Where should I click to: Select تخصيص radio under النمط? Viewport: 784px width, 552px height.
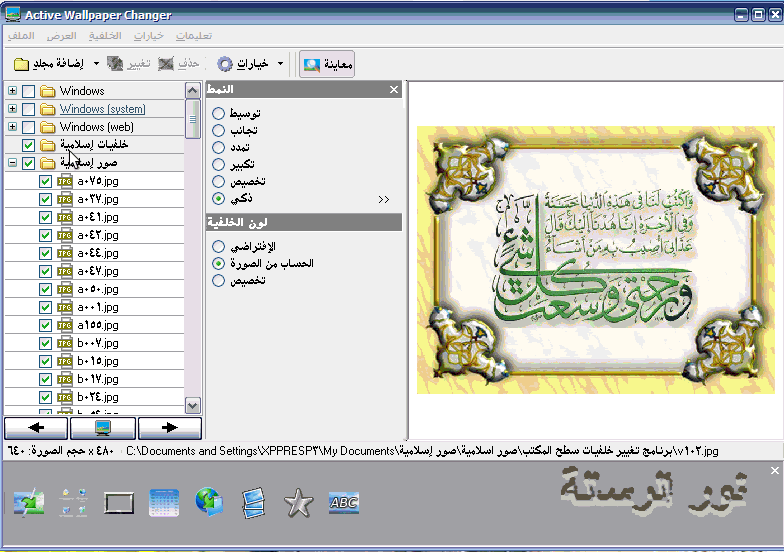pyautogui.click(x=218, y=182)
